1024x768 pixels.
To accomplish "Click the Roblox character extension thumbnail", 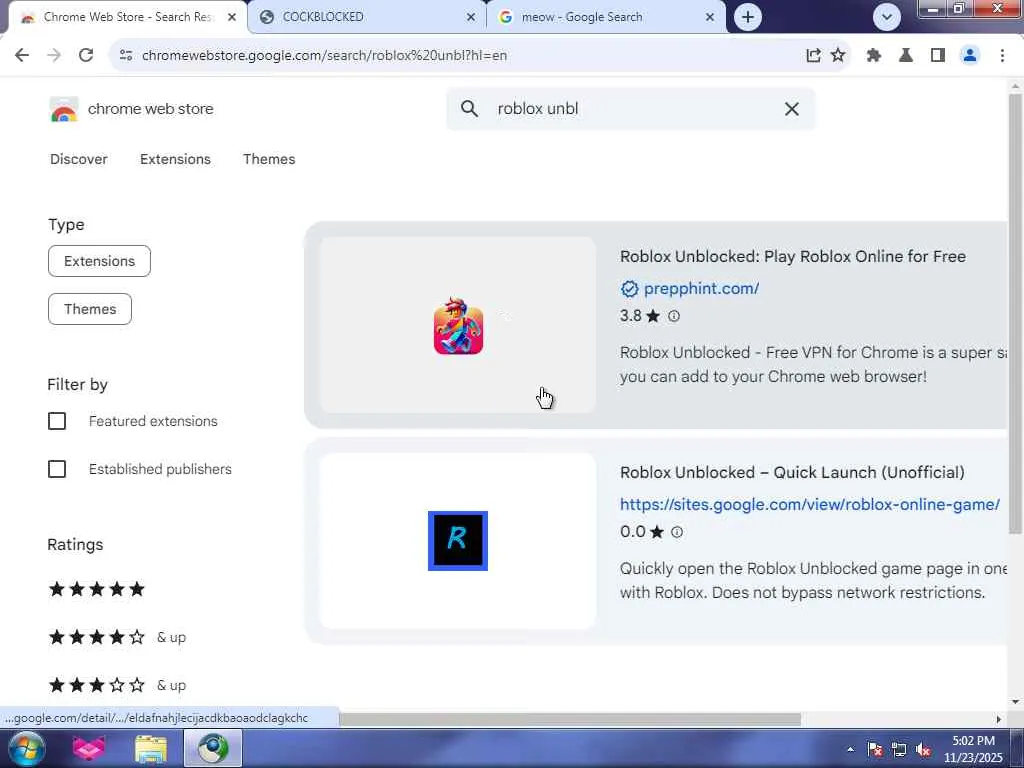I will [458, 325].
